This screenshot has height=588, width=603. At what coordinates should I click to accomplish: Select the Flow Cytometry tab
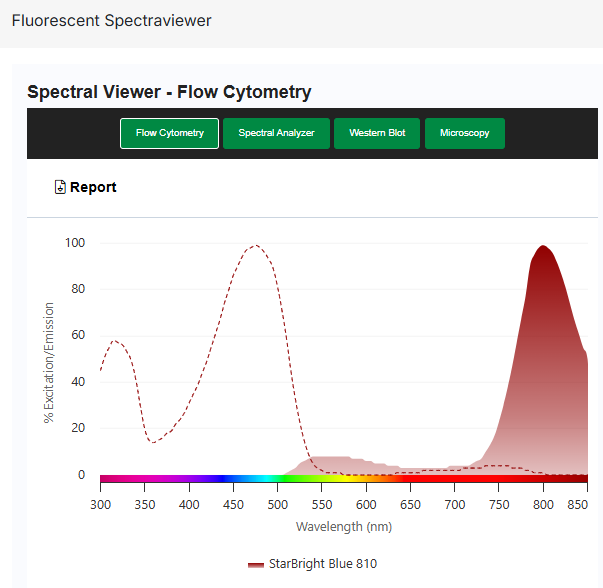(x=170, y=133)
